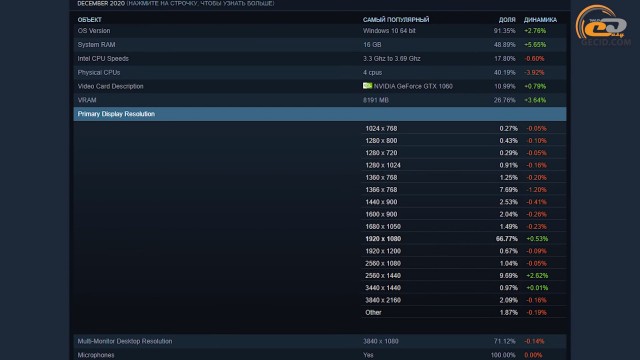Click the 100.00% Microphones share

coord(503,355)
